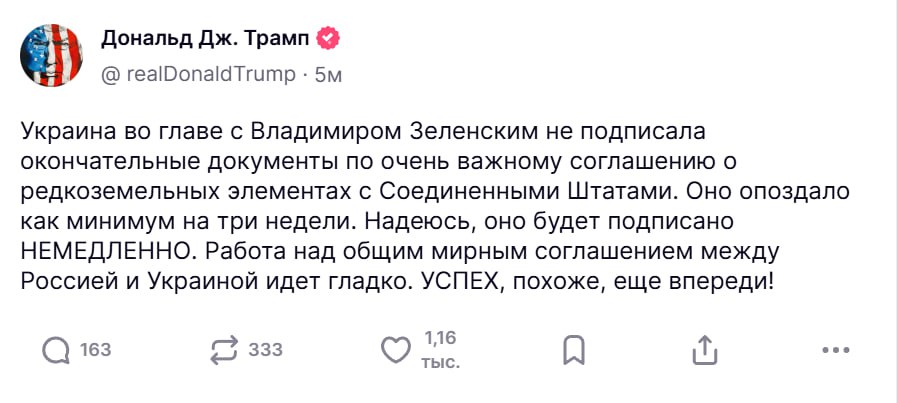
Task: Click the 5м post timestamp
Action: point(328,74)
